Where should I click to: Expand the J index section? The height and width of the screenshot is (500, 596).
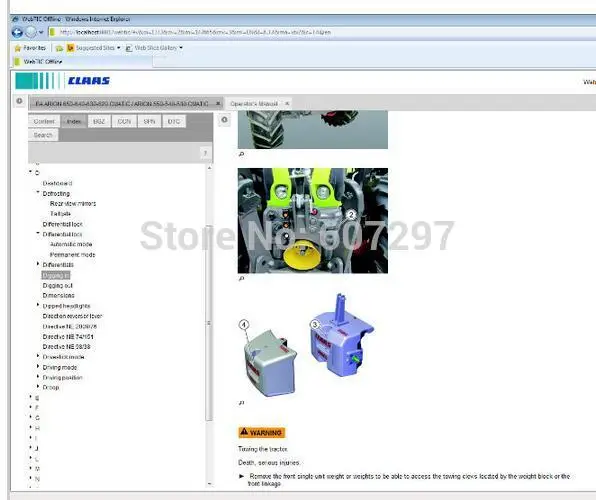point(30,448)
